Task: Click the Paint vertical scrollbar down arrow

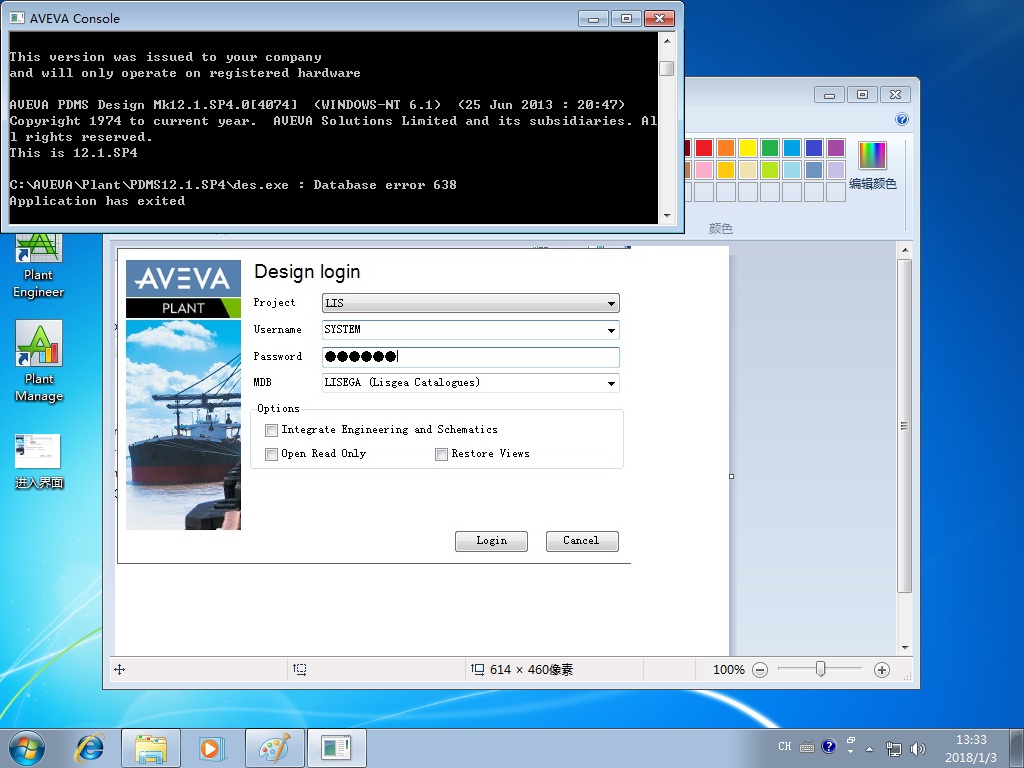Action: pyautogui.click(x=904, y=648)
